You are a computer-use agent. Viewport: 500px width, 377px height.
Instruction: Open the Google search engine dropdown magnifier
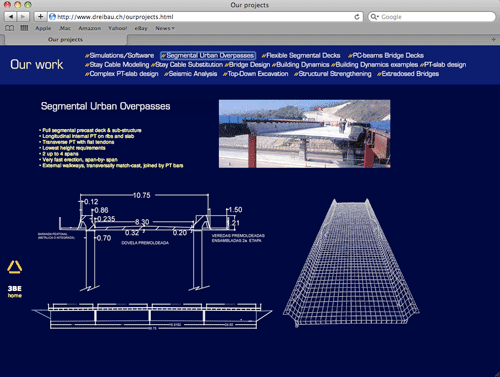coord(375,17)
